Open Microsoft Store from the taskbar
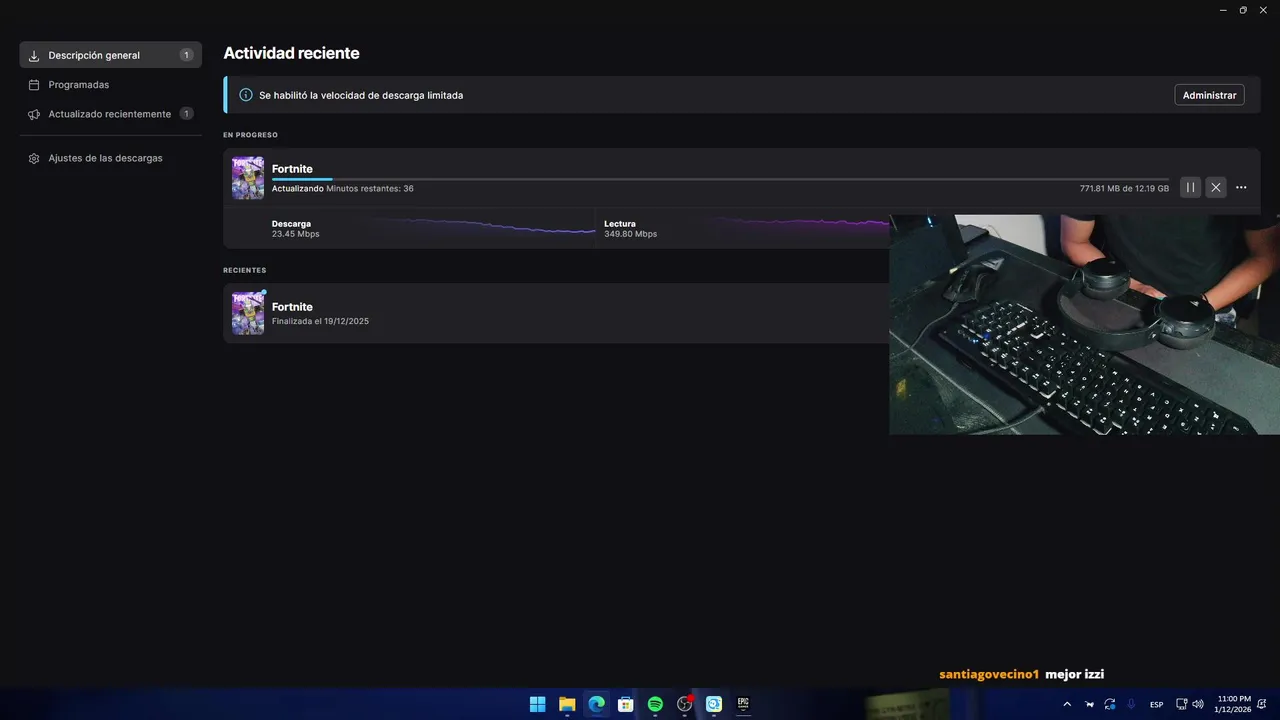The height and width of the screenshot is (720, 1280). (x=625, y=704)
